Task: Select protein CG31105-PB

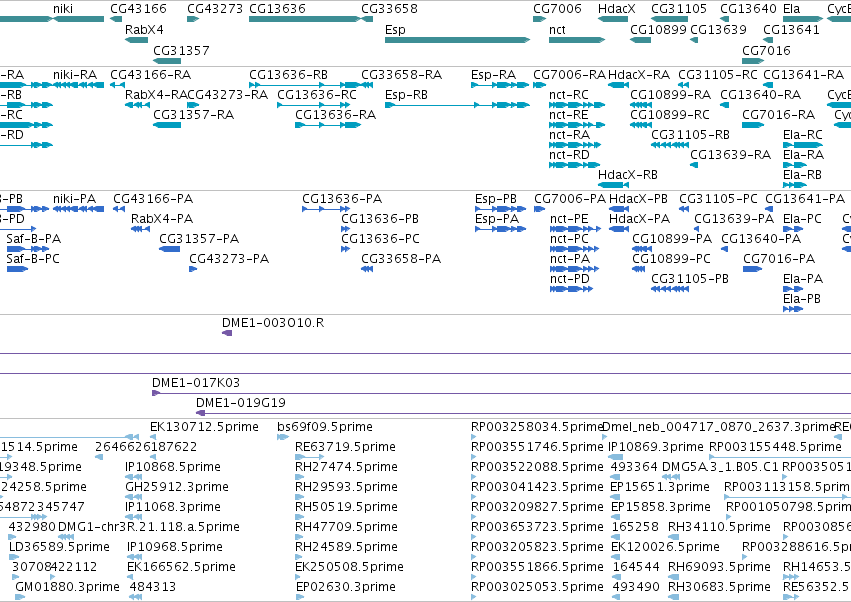Action: (x=670, y=289)
